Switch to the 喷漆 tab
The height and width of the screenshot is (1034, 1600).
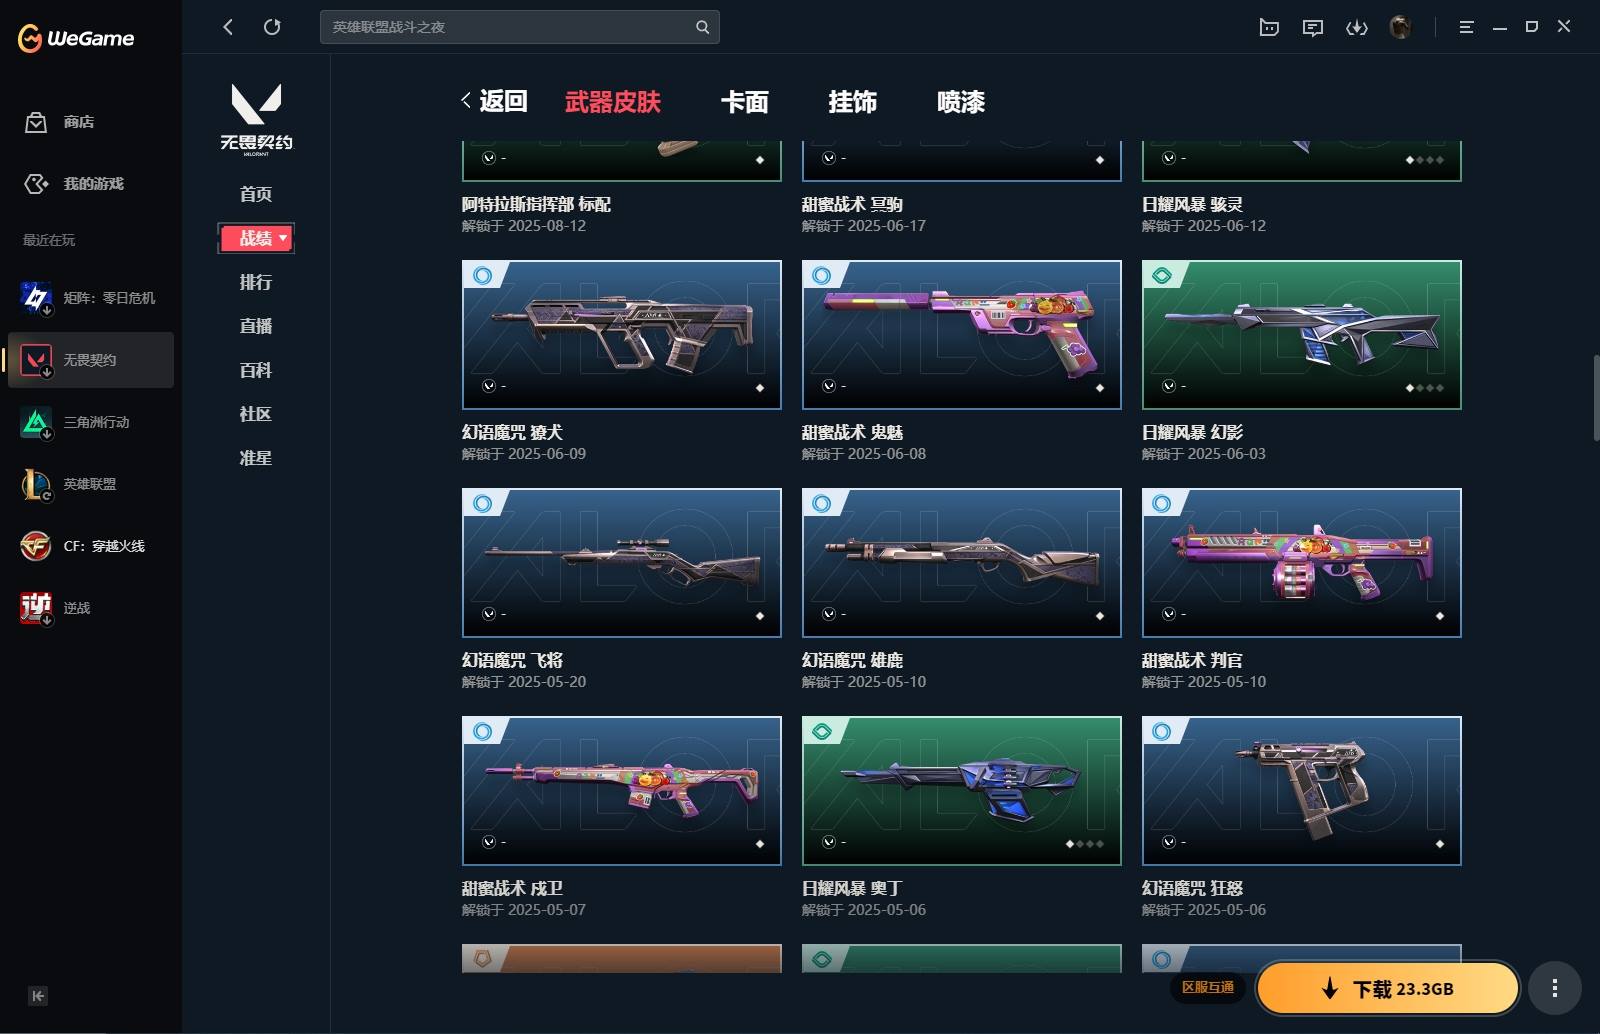[961, 102]
